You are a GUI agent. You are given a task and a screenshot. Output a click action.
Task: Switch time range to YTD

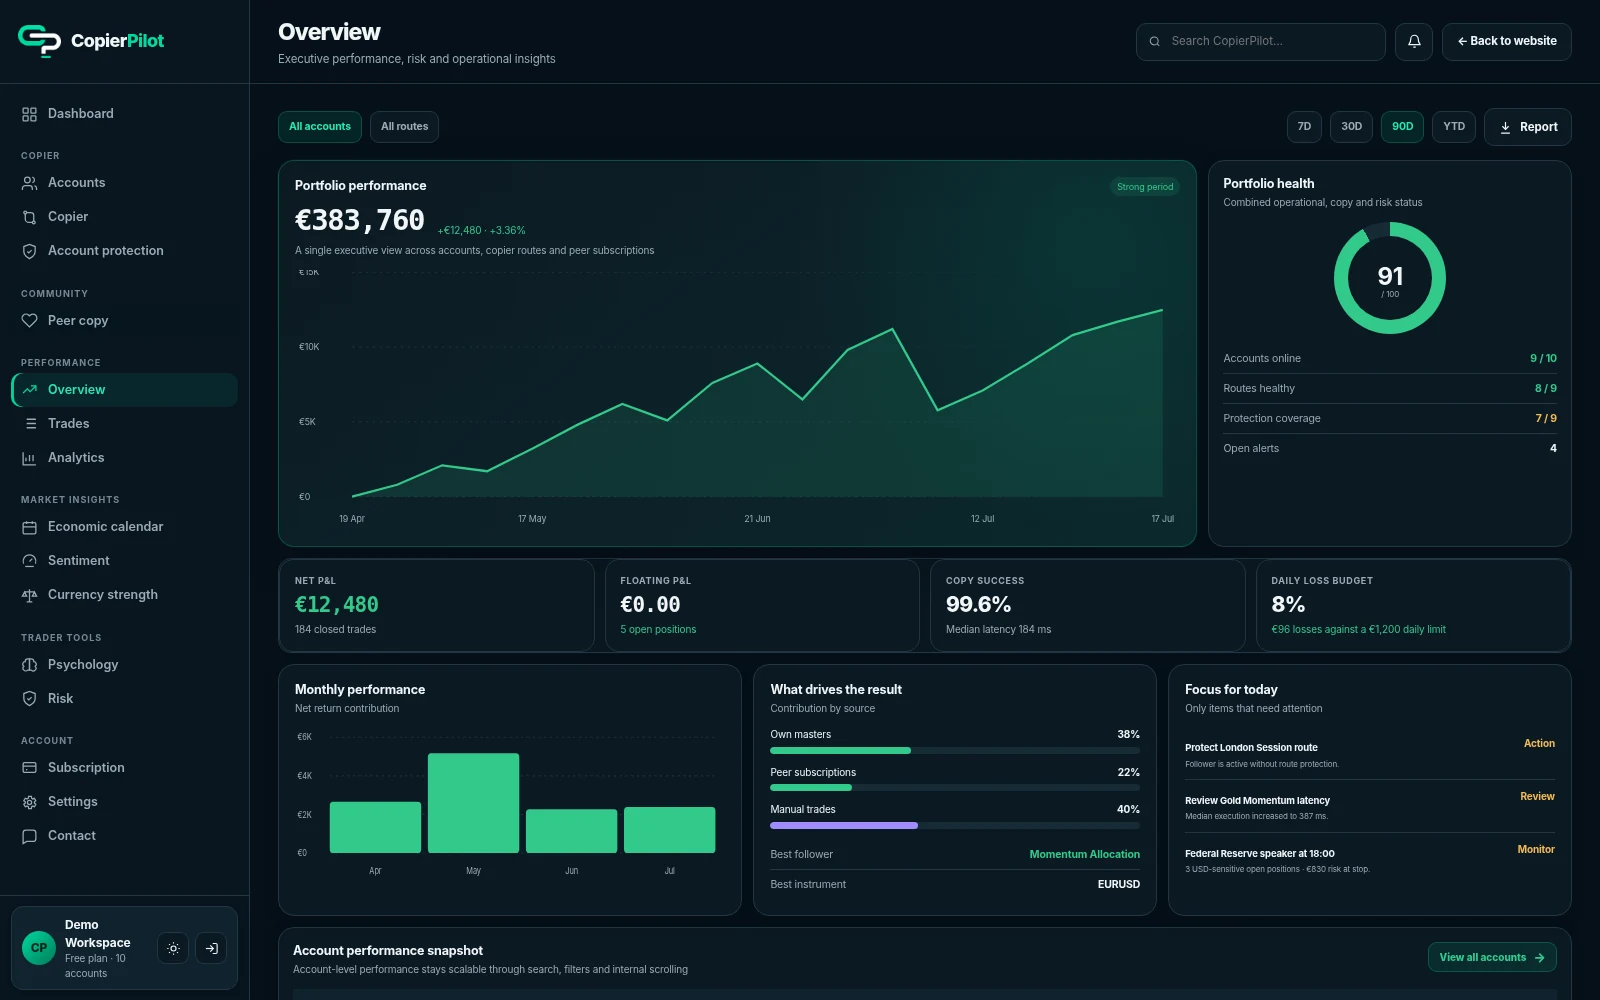pyautogui.click(x=1454, y=127)
